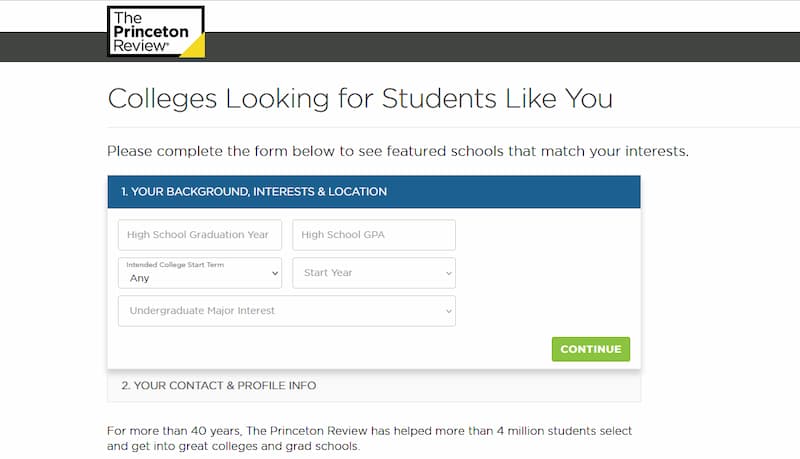Click the chevron arrow on Start Year
The height and width of the screenshot is (459, 800).
tap(449, 273)
